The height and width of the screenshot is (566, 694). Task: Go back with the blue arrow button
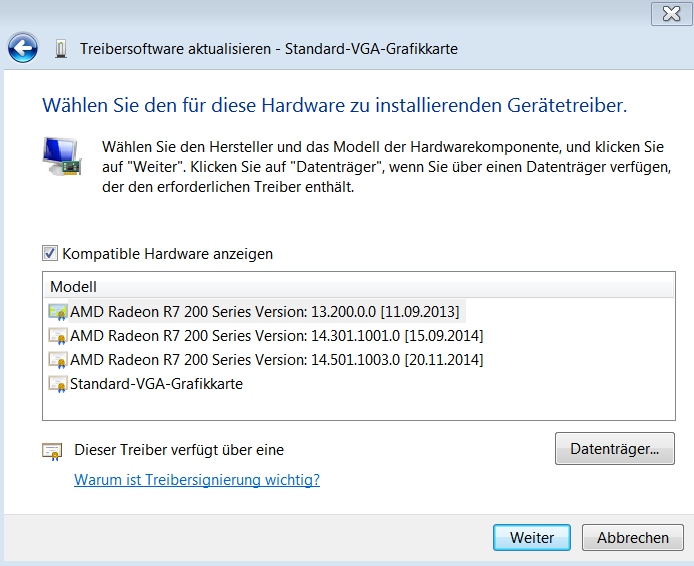coord(23,48)
